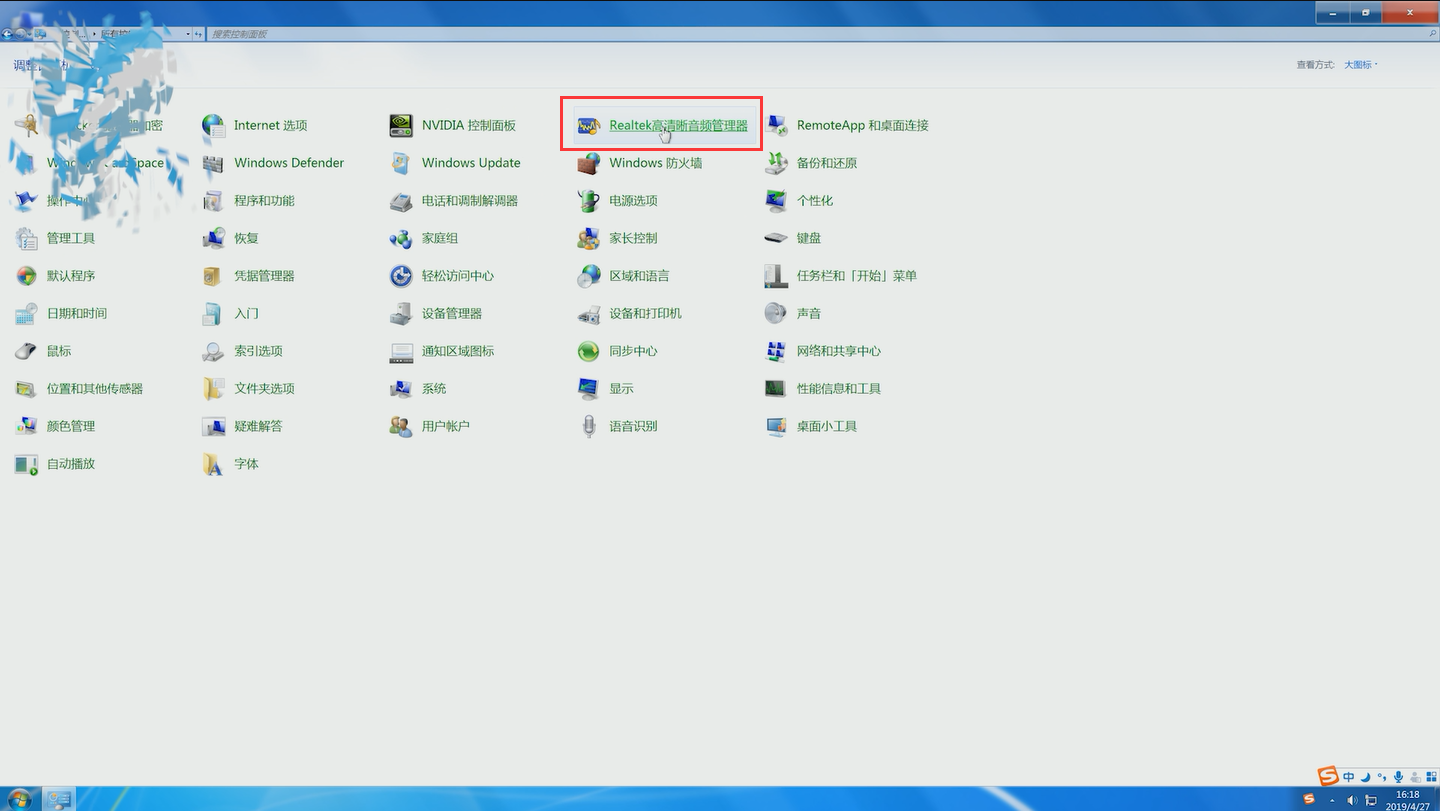Open 同步中心

coord(618,351)
